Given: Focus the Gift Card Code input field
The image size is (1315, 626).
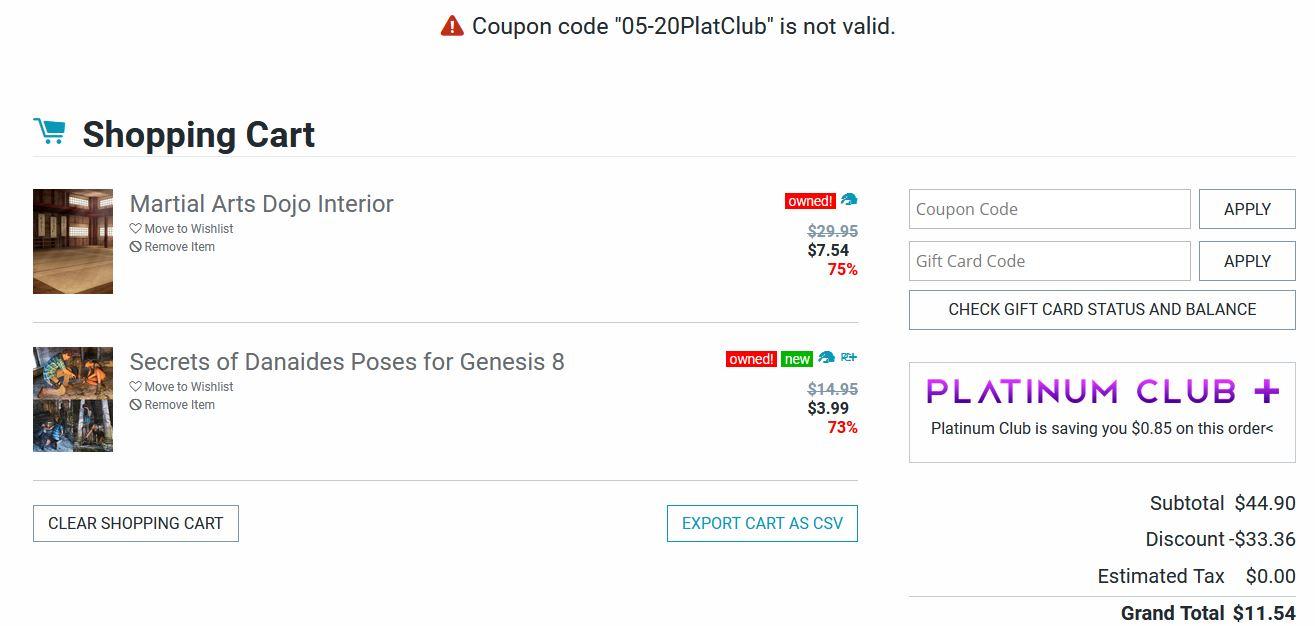Looking at the screenshot, I should point(1049,261).
